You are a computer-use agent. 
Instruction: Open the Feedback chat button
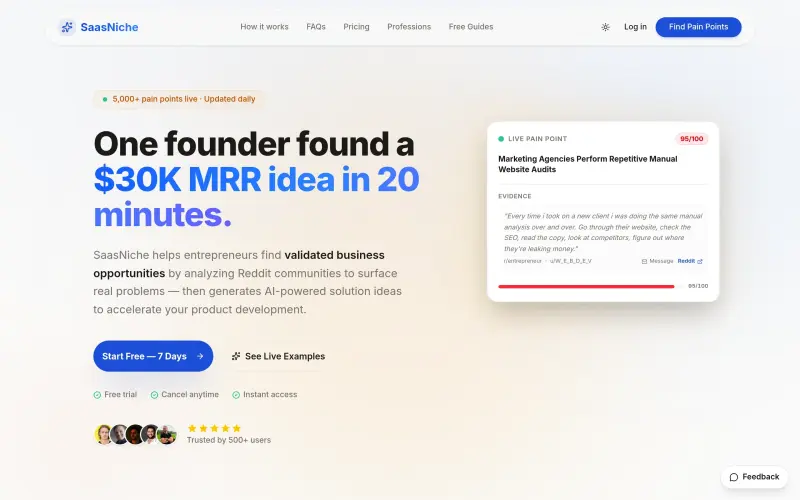tap(754, 477)
